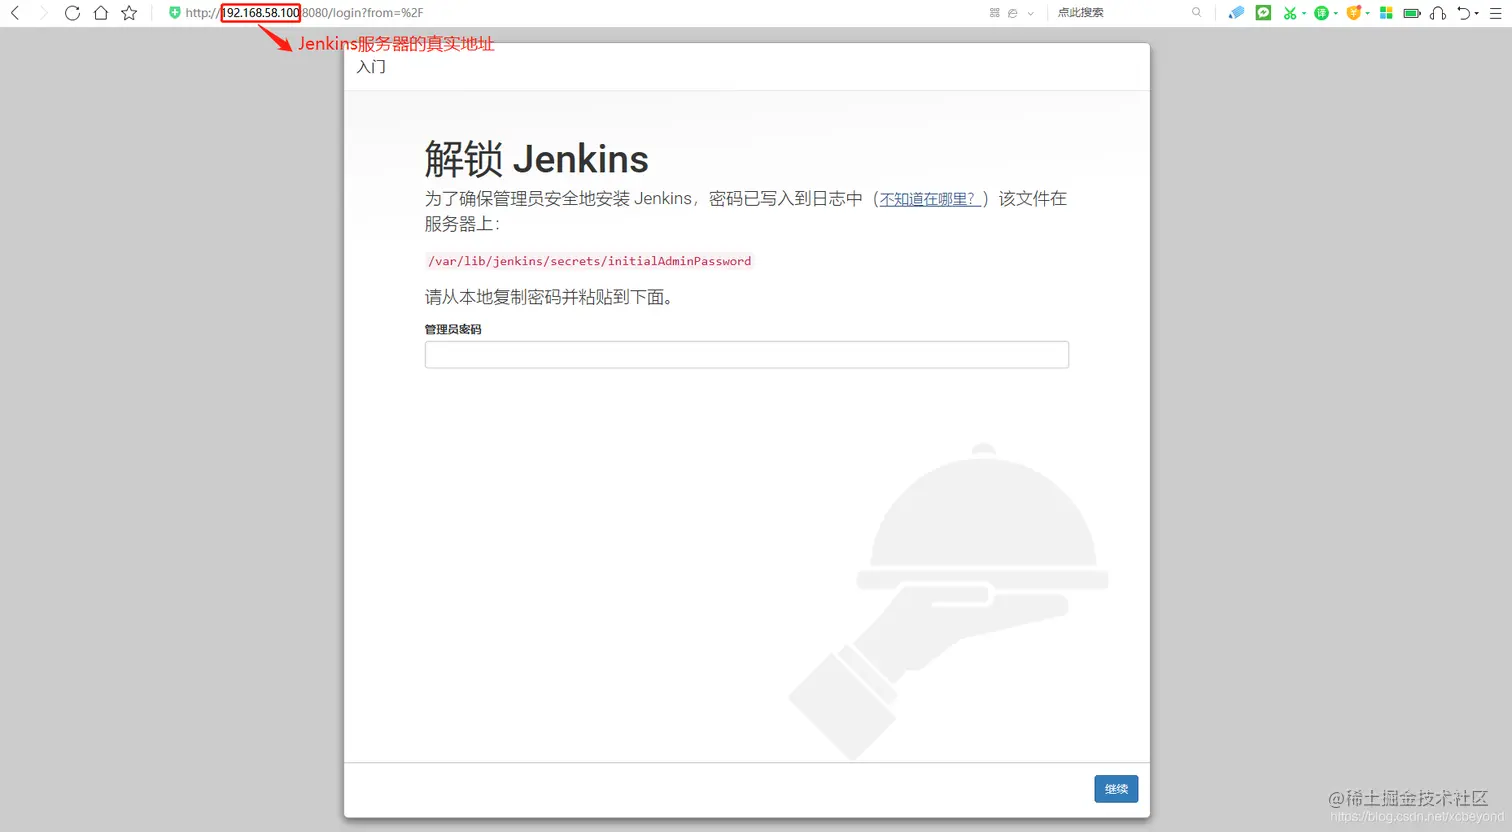Open the search mode dropdown beside address bar

(1030, 13)
